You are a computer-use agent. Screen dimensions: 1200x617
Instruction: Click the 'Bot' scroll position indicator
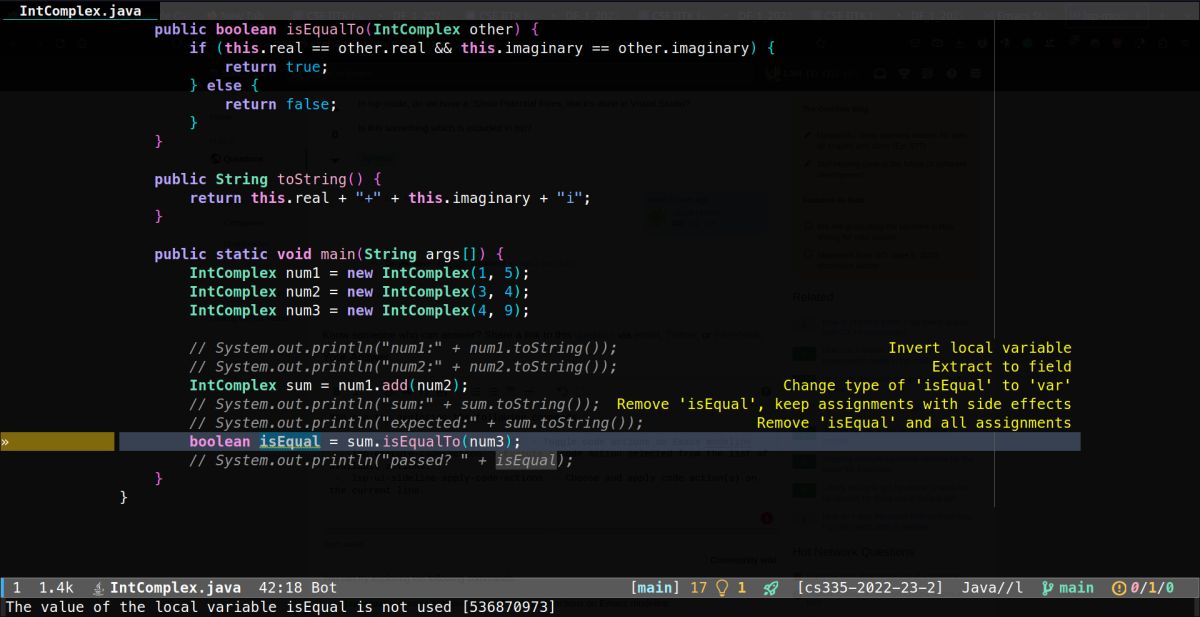pos(324,588)
